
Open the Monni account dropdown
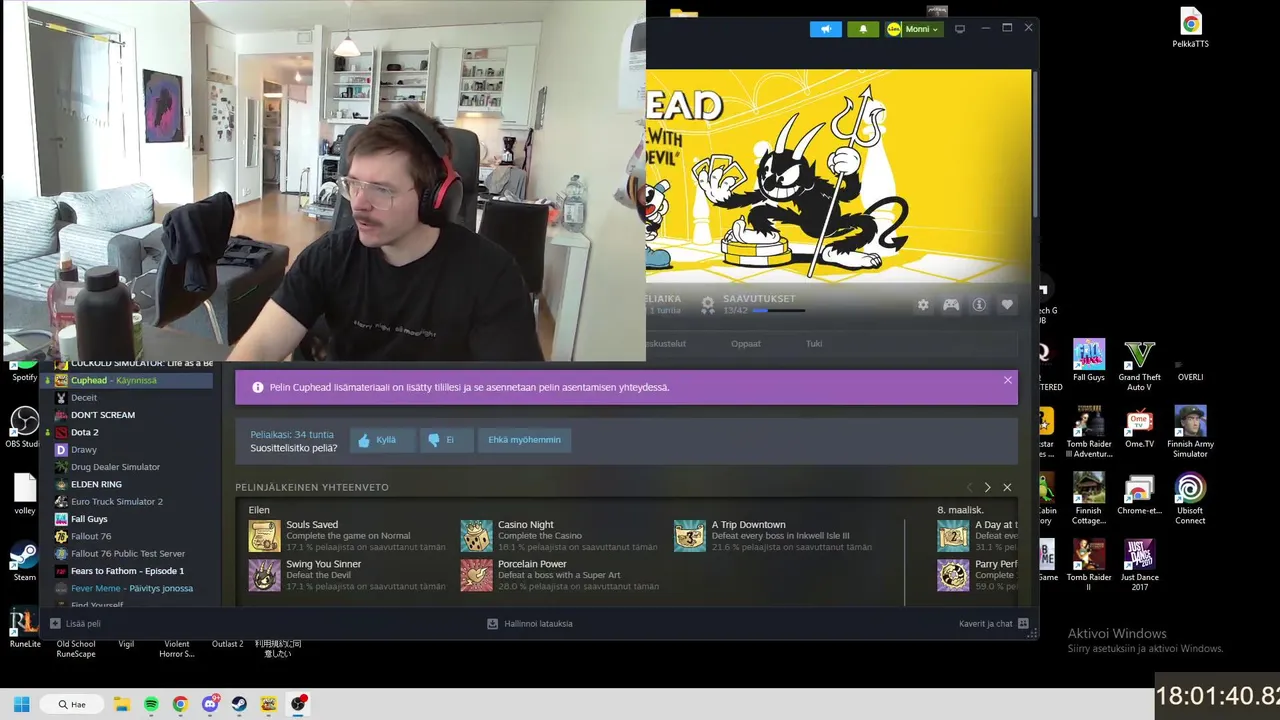click(913, 29)
